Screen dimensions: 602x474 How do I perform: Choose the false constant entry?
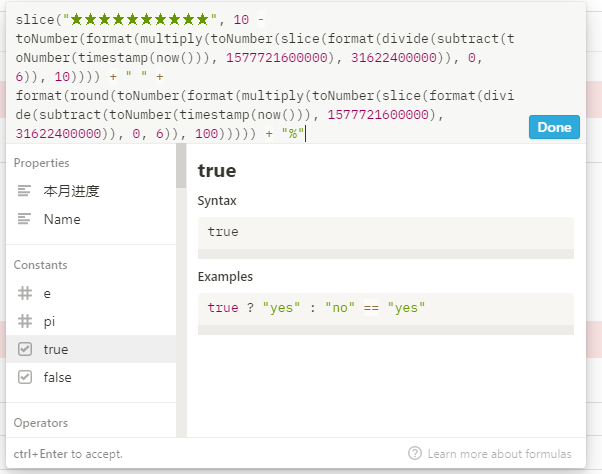click(x=91, y=377)
